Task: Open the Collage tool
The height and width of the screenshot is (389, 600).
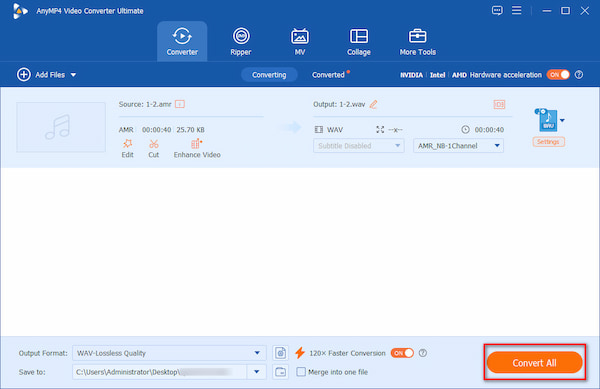Action: click(x=359, y=41)
